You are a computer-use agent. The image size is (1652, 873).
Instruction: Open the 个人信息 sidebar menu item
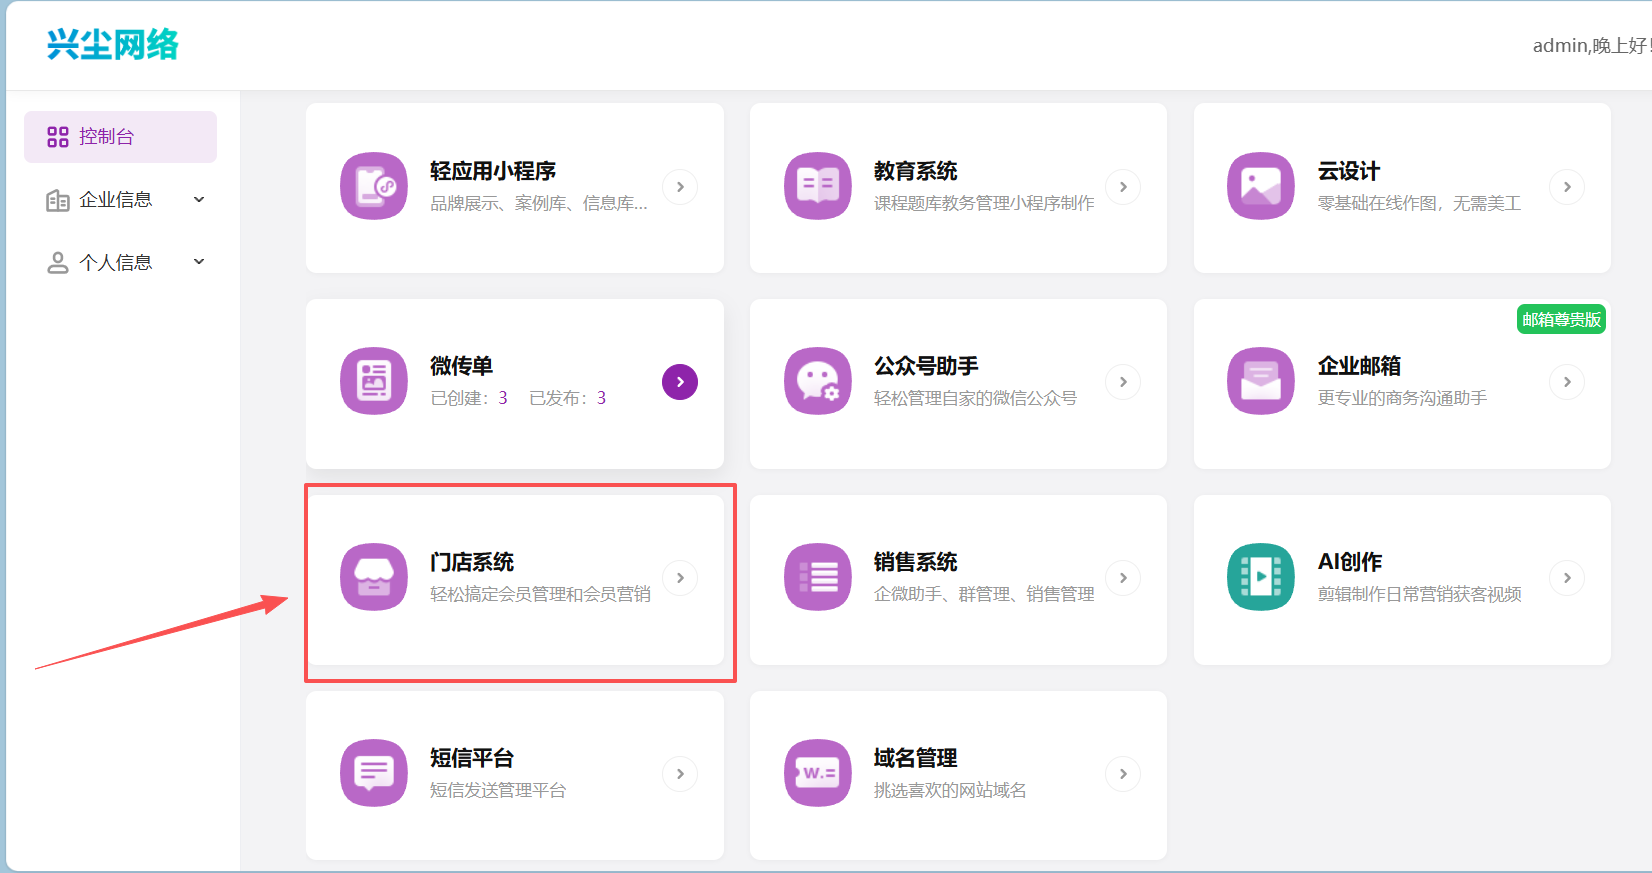coord(120,262)
